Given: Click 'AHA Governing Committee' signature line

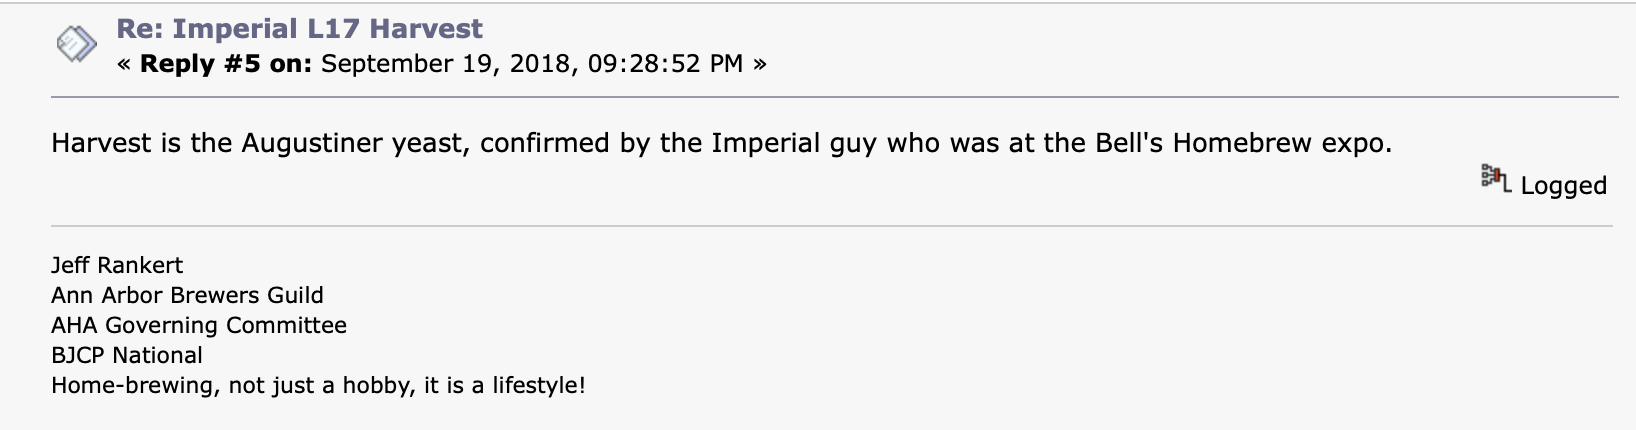Looking at the screenshot, I should (199, 326).
